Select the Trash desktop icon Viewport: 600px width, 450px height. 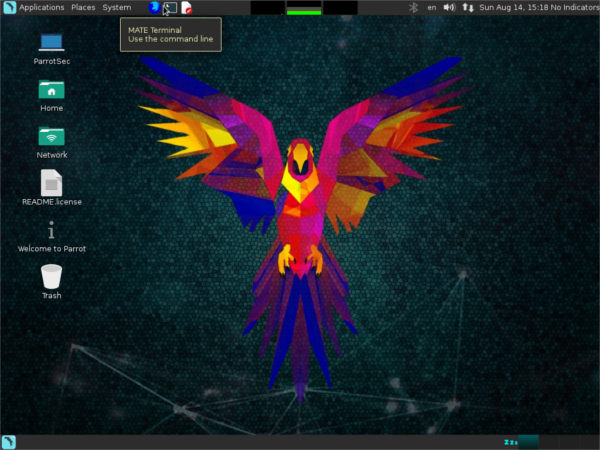pyautogui.click(x=51, y=282)
